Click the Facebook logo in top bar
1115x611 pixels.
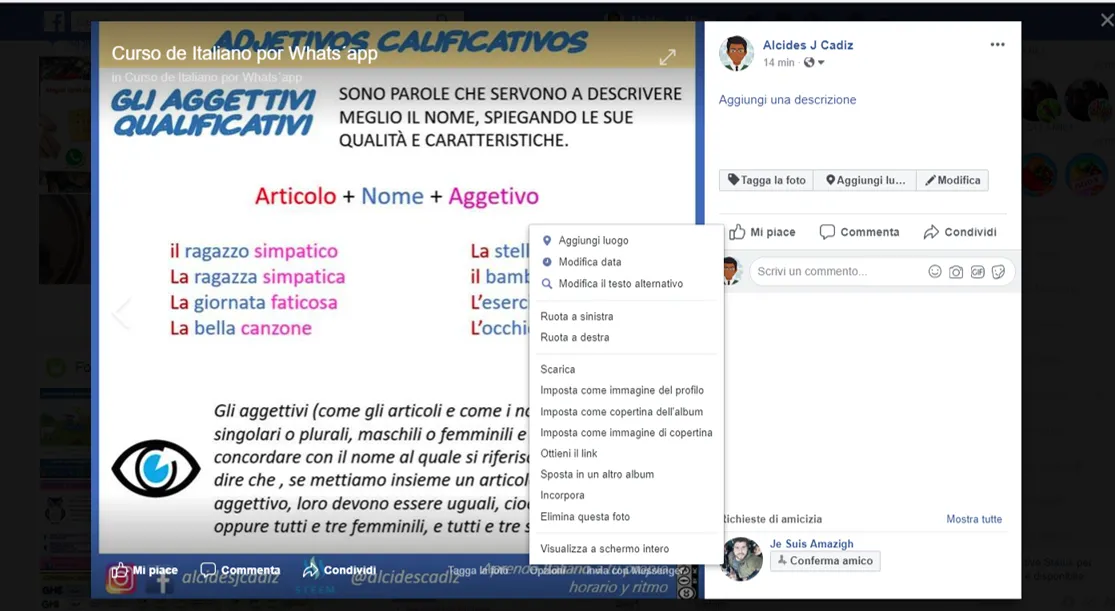[x=55, y=21]
